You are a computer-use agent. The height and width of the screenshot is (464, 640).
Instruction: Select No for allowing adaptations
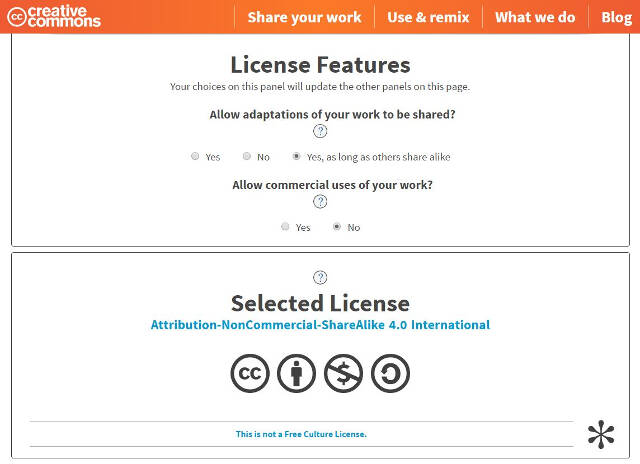coord(247,156)
